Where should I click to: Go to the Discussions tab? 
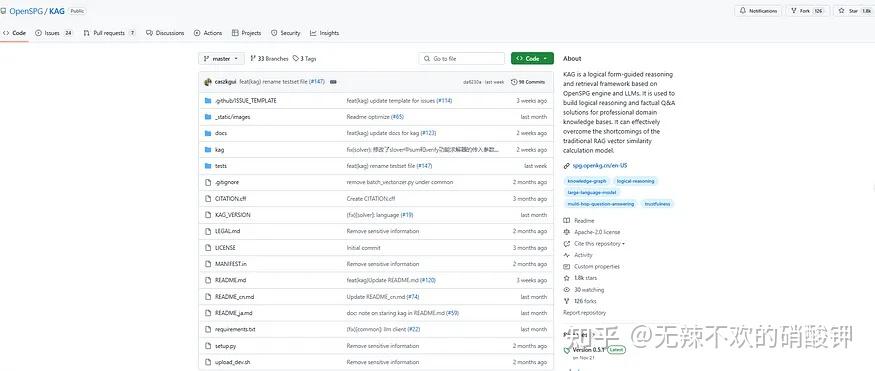coord(165,33)
